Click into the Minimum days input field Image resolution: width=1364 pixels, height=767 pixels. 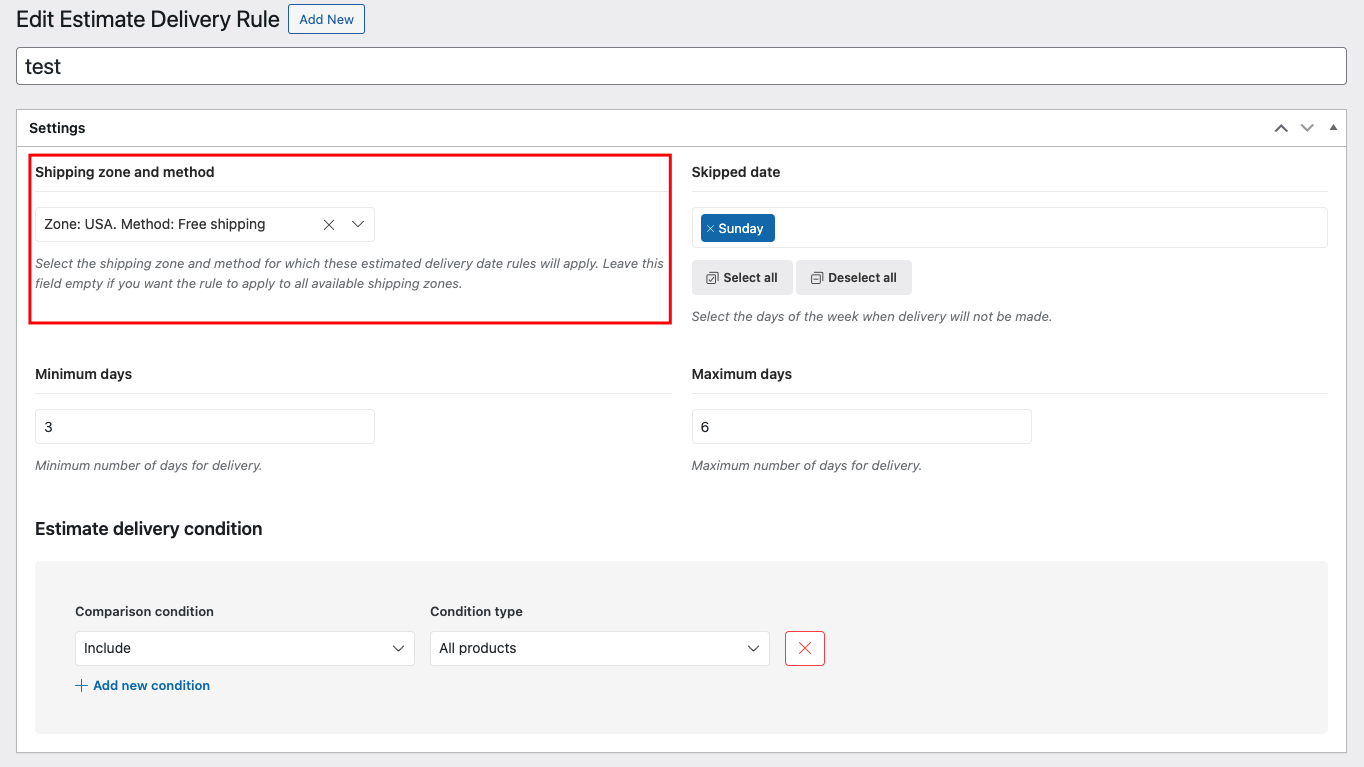pyautogui.click(x=204, y=427)
